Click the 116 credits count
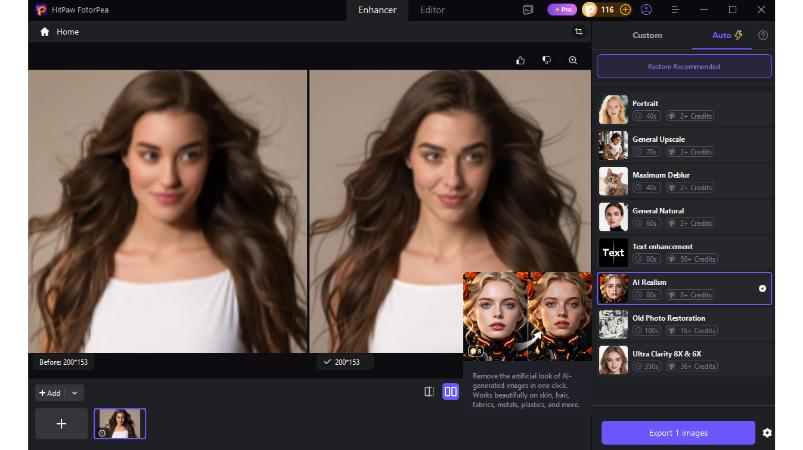Viewport: 803px width, 450px height. (x=607, y=10)
